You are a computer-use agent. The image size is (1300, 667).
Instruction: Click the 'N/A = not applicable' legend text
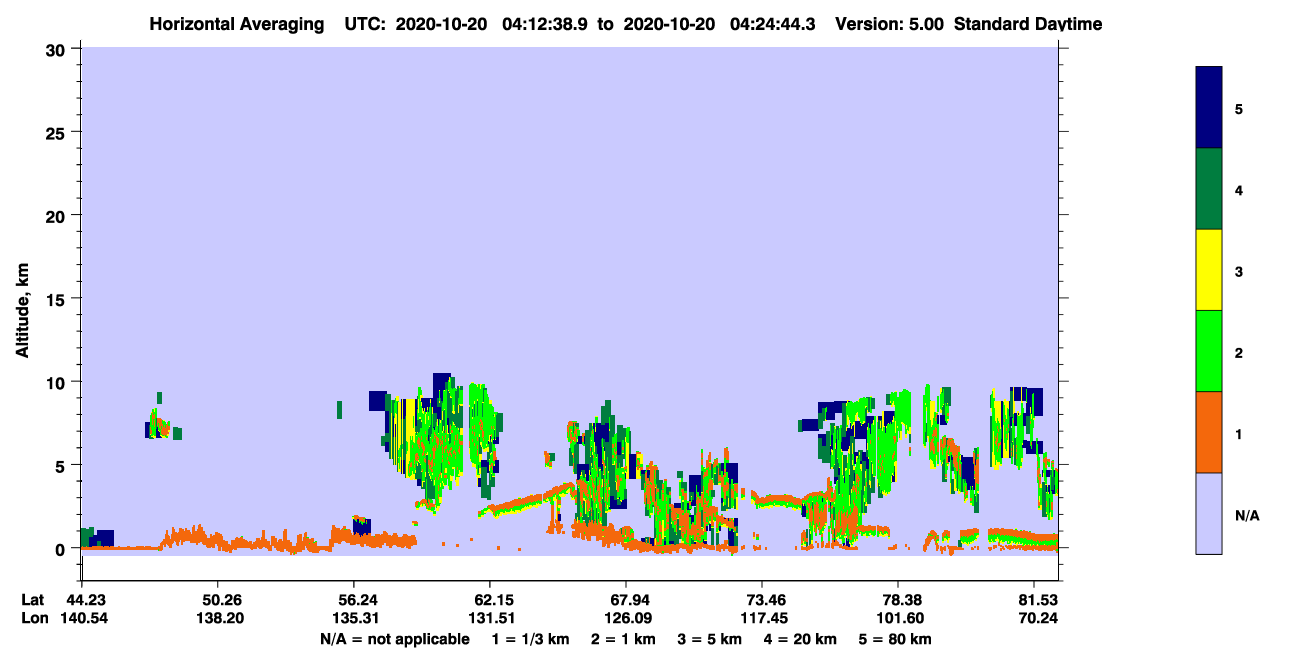click(x=394, y=639)
